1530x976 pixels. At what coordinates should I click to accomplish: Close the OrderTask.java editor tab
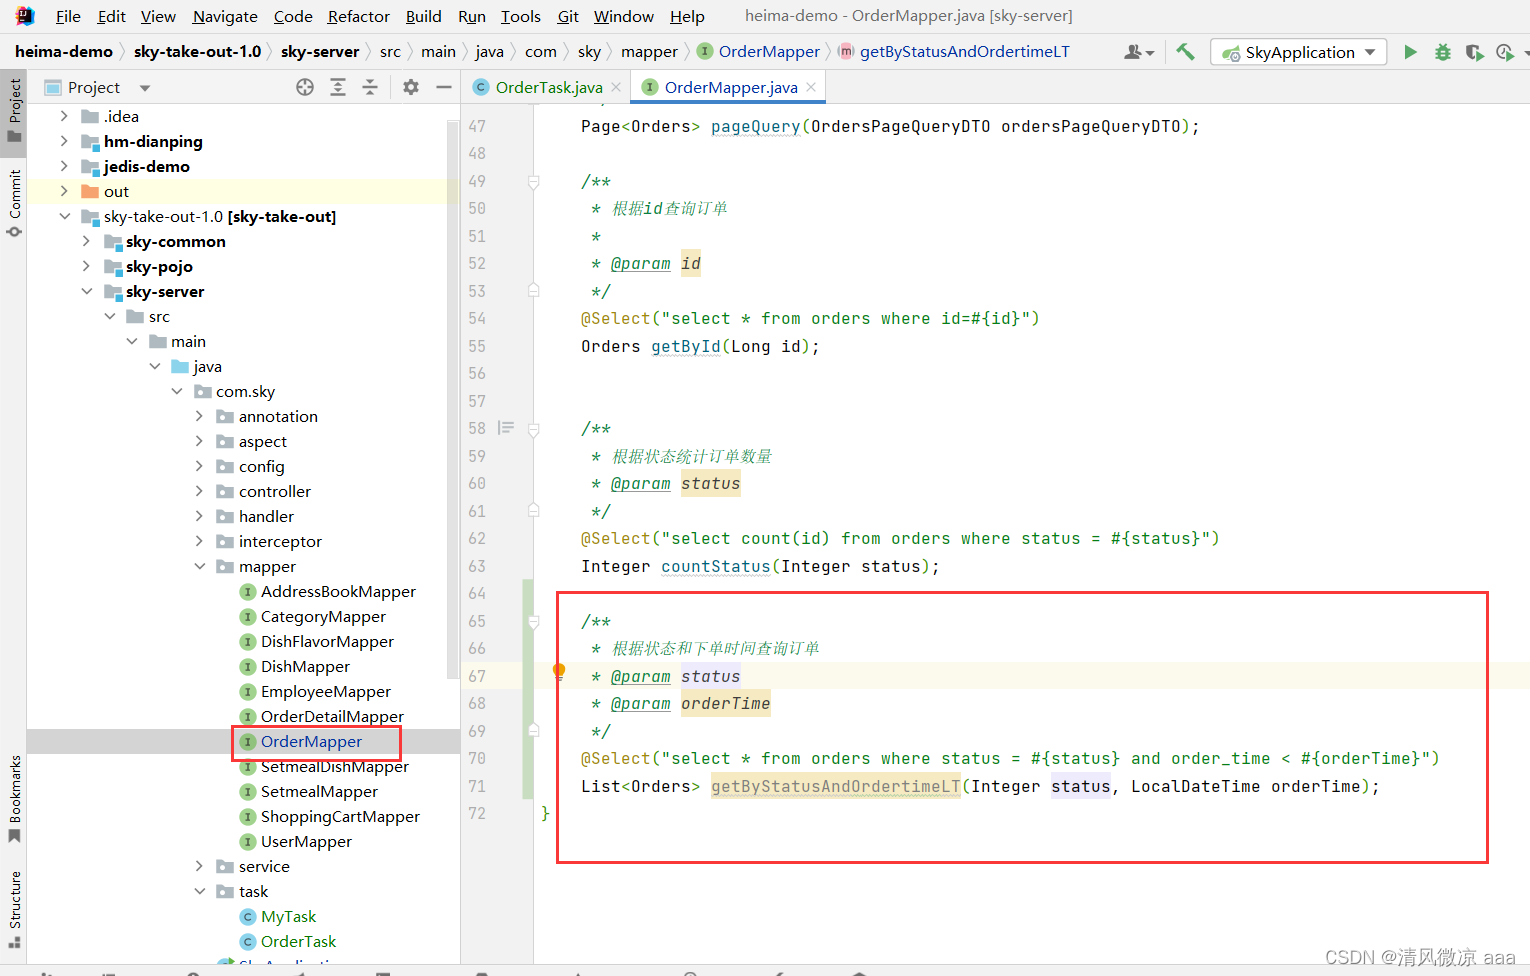(x=616, y=87)
